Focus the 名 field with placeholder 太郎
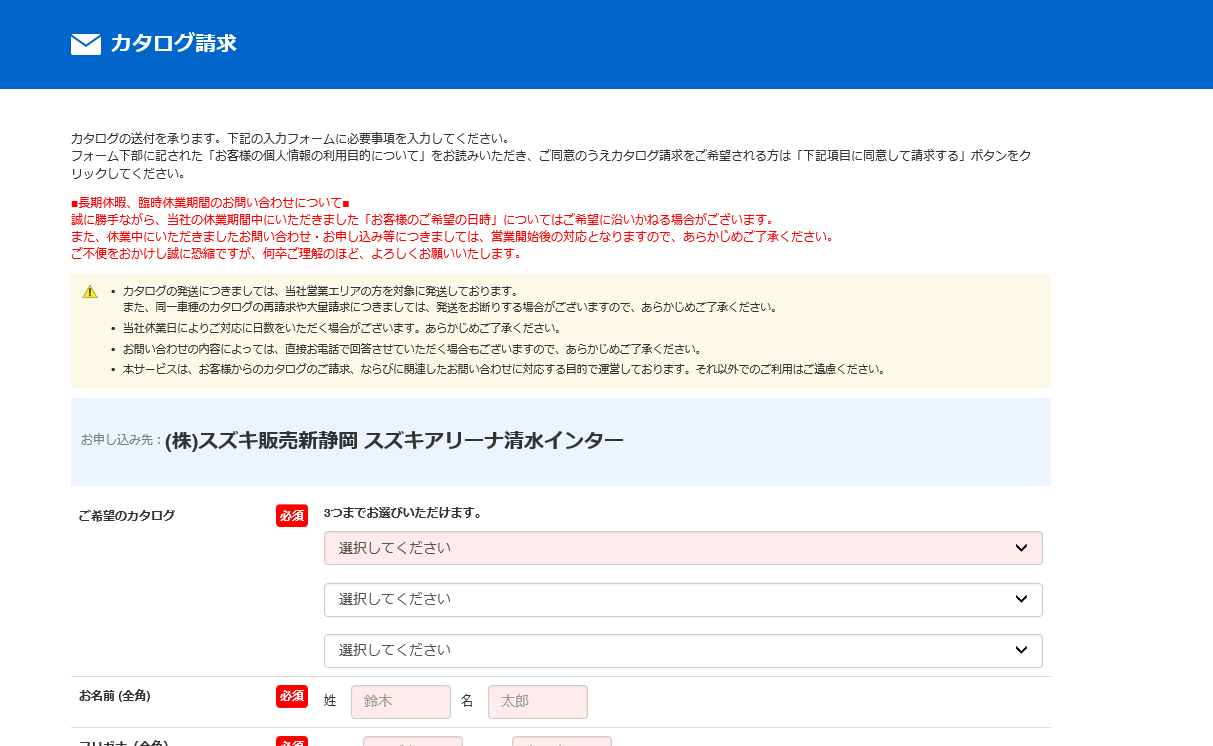Viewport: 1213px width, 746px height. 538,702
